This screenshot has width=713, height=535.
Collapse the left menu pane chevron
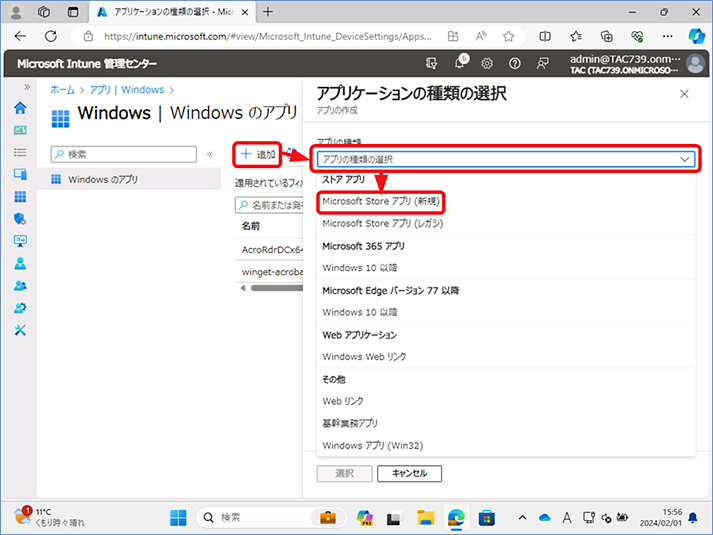point(210,154)
